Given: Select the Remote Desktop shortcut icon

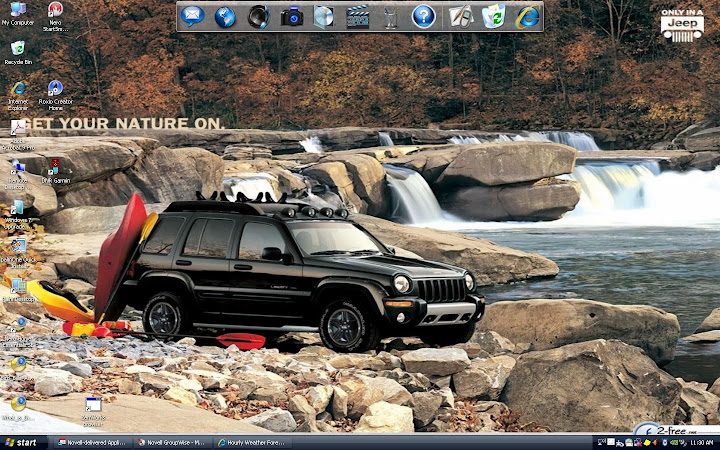Looking at the screenshot, I should 18,174.
